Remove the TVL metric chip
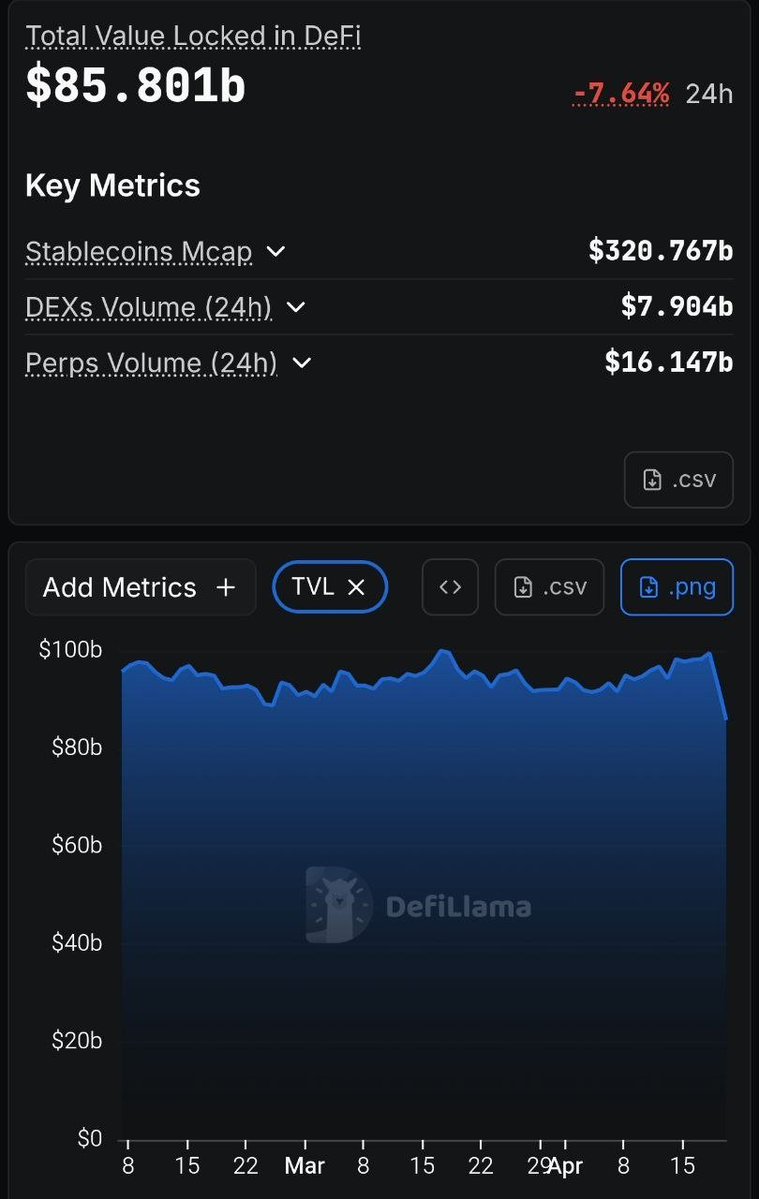The width and height of the screenshot is (759, 1199). pyautogui.click(x=356, y=587)
